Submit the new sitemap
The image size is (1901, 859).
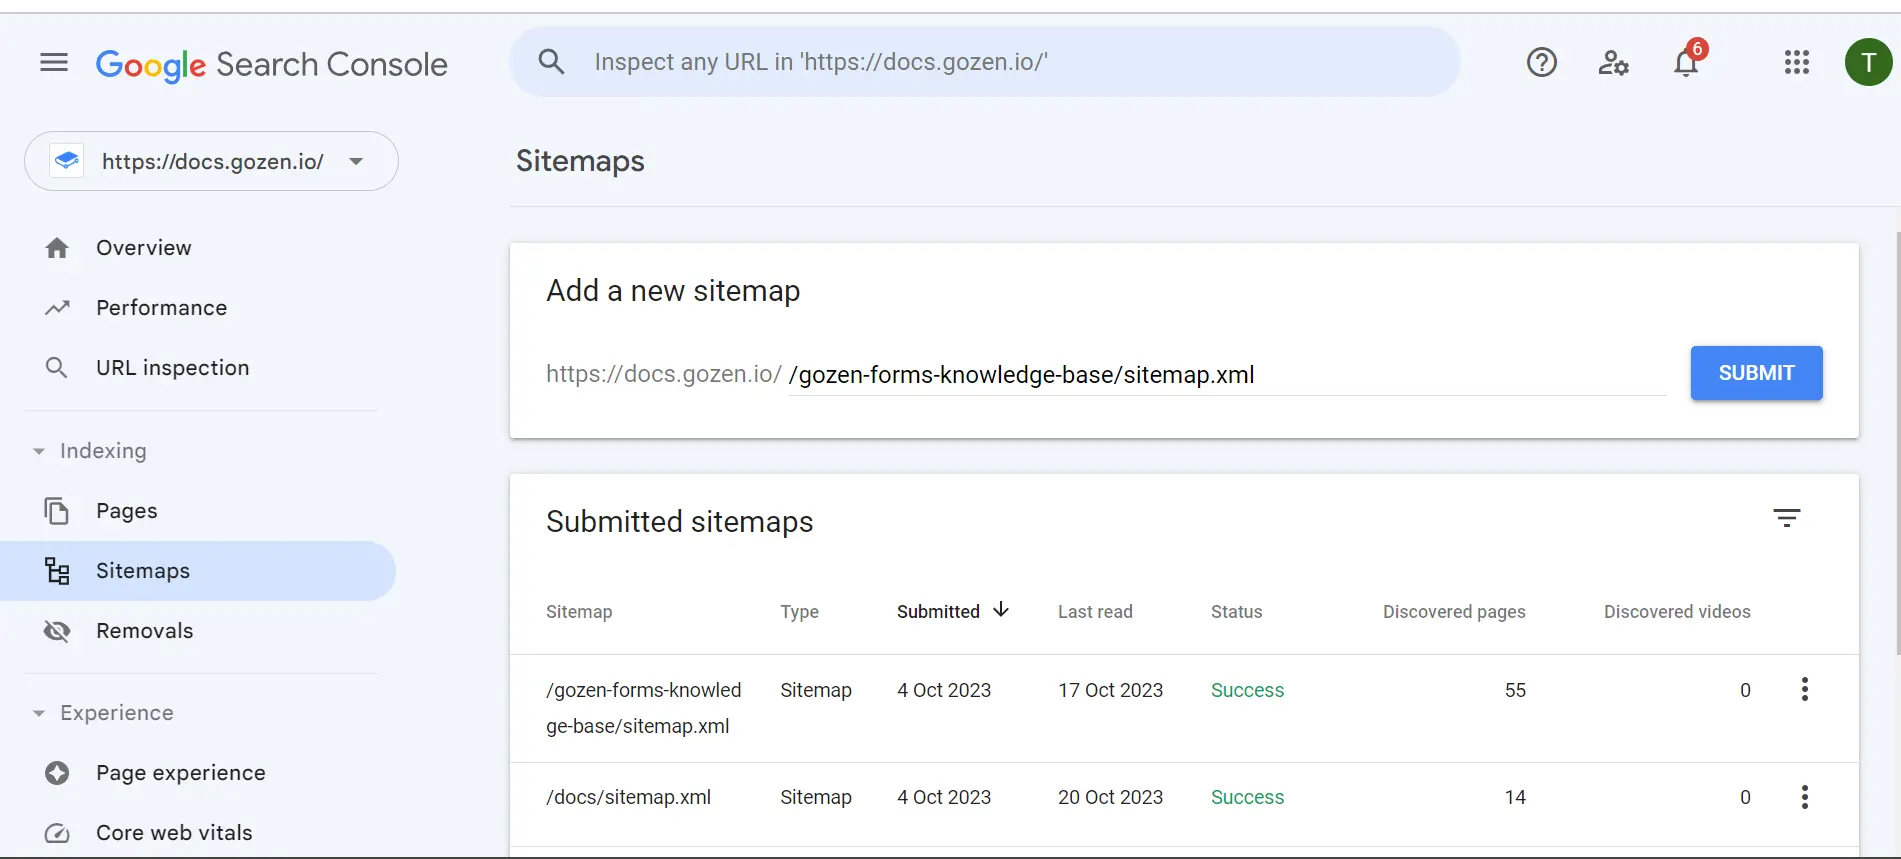(1756, 373)
